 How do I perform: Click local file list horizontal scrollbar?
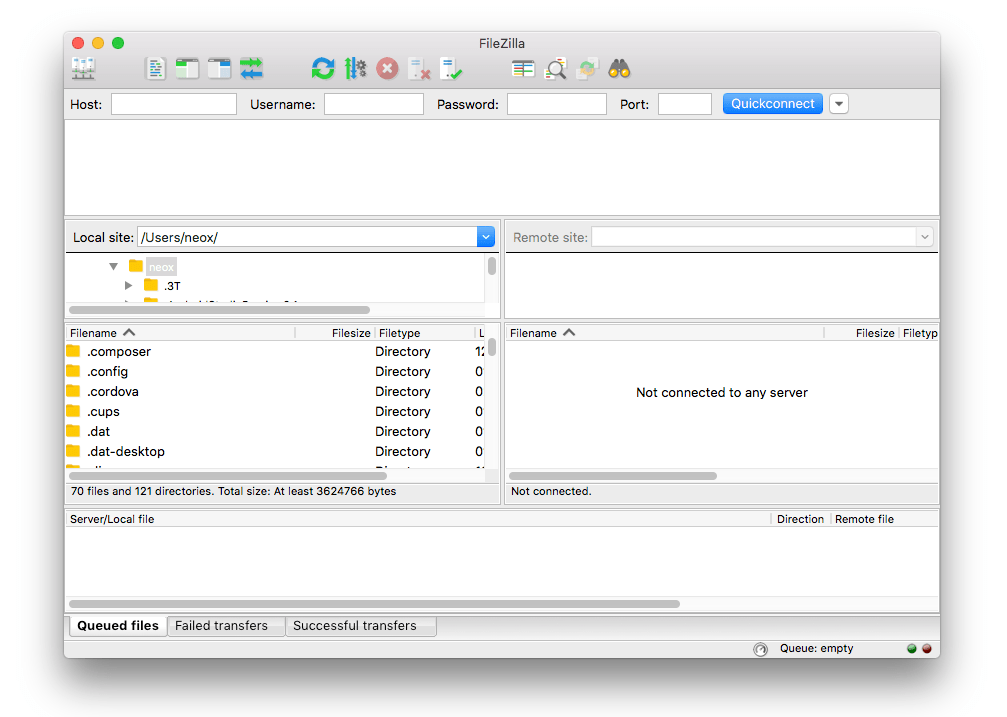pos(227,476)
